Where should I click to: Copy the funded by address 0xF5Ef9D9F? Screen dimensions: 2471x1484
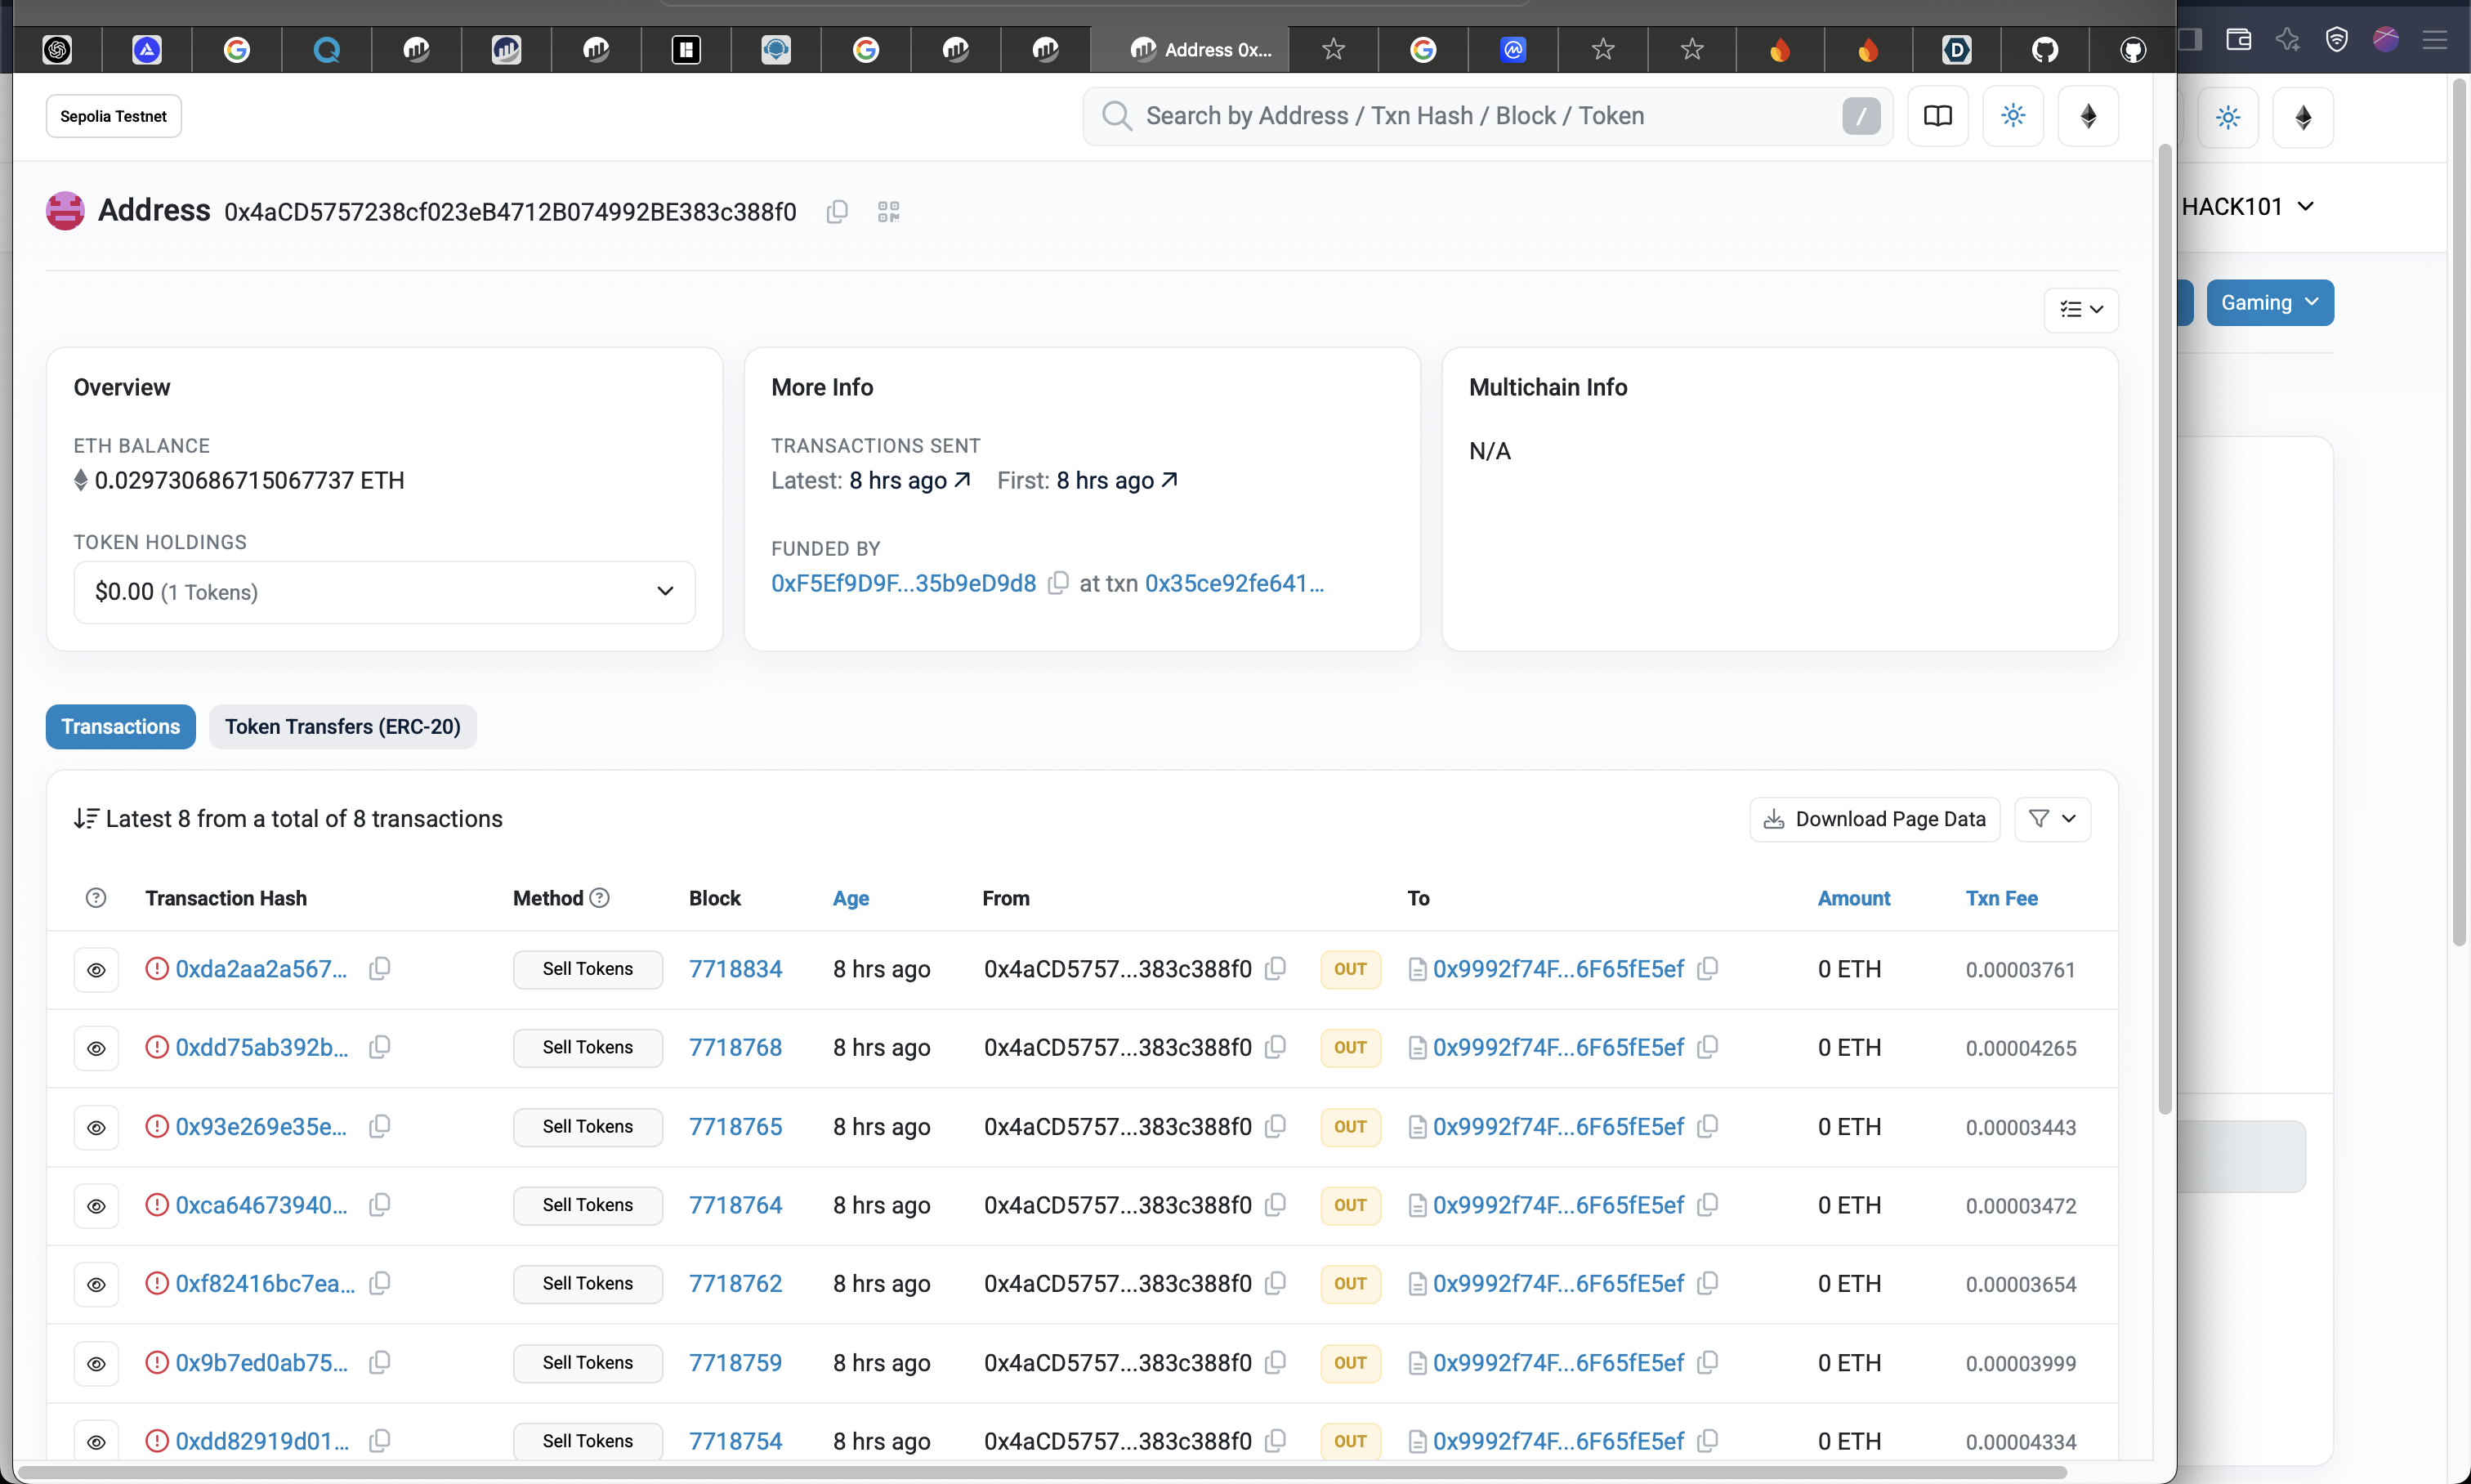(1057, 583)
